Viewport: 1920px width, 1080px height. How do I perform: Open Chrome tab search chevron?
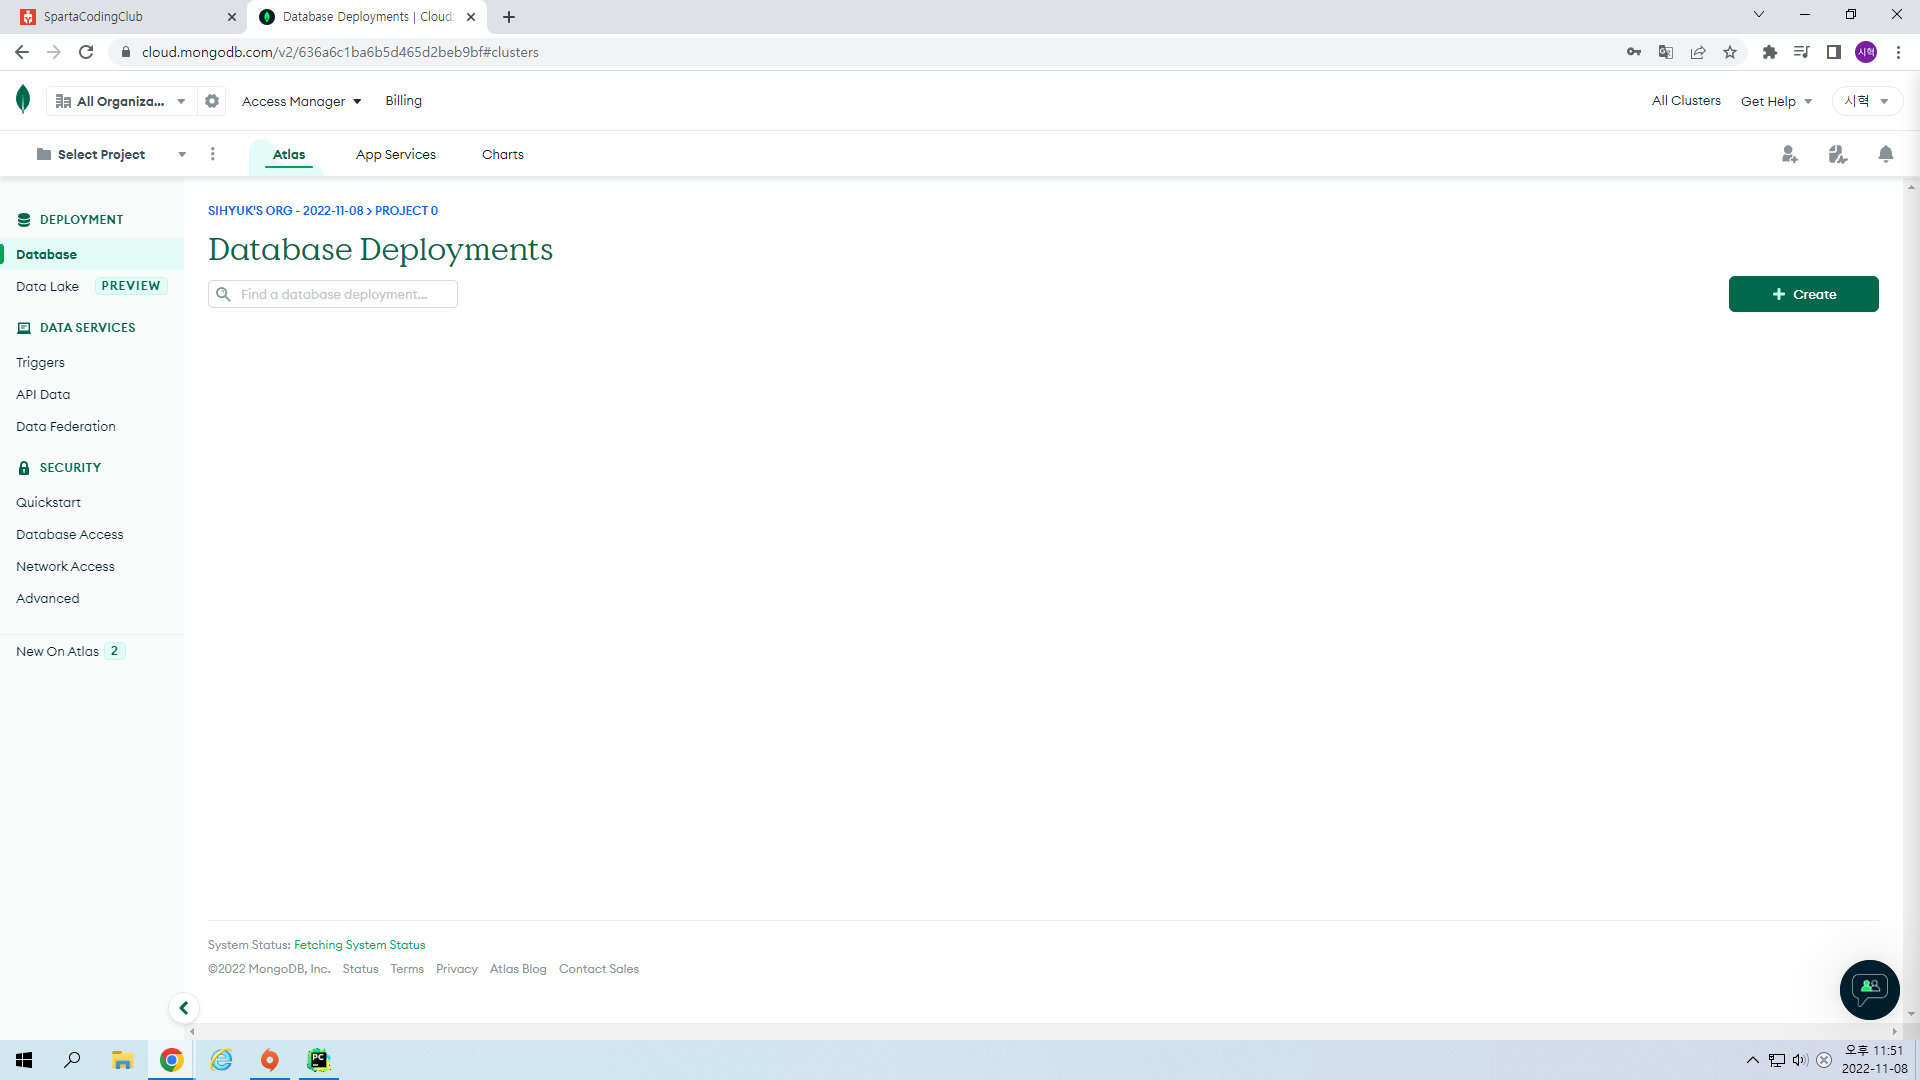point(1759,14)
